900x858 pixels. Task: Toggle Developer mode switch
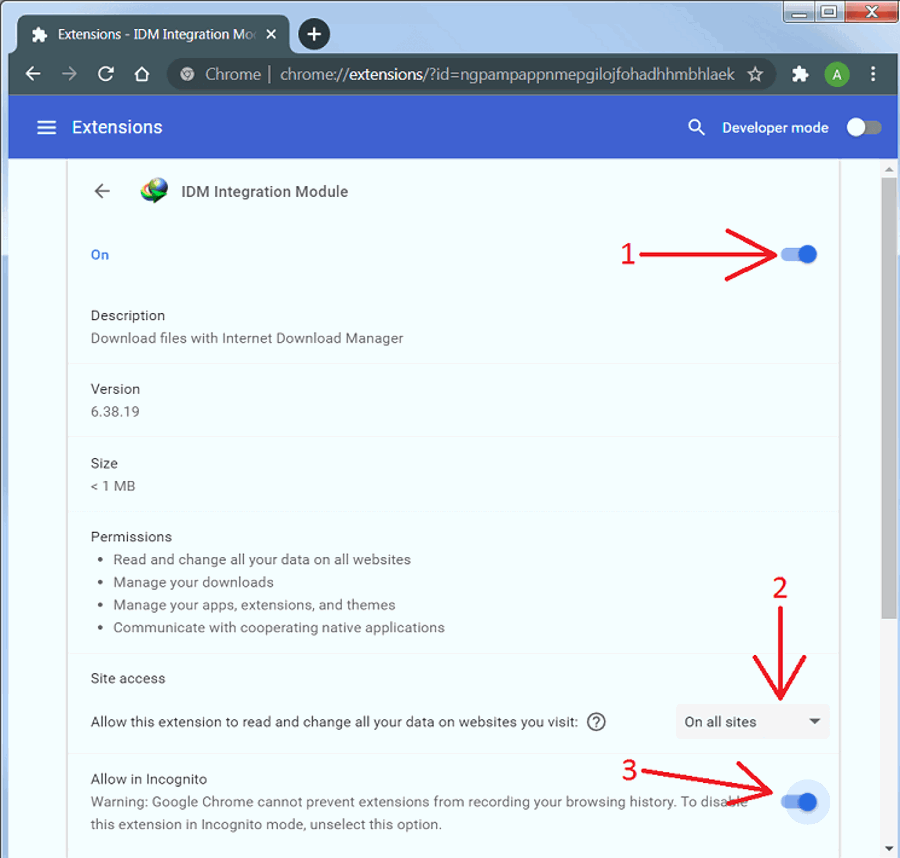click(864, 127)
